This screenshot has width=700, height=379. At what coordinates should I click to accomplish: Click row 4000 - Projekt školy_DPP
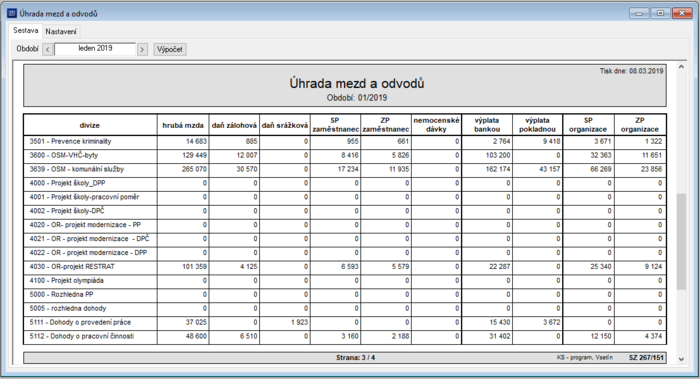click(x=345, y=183)
